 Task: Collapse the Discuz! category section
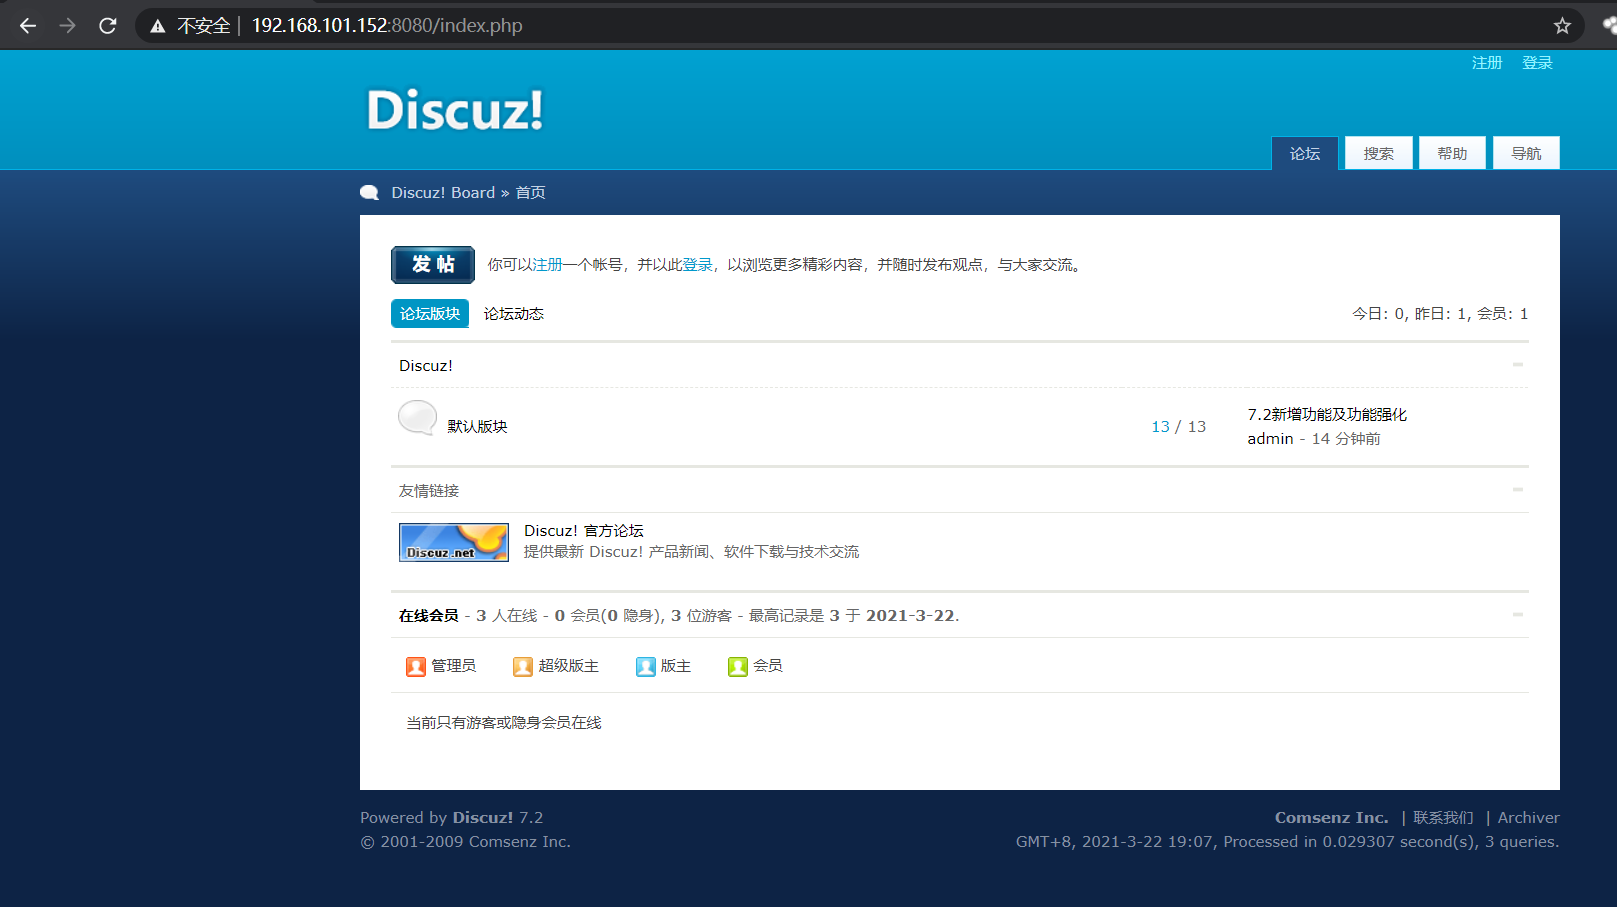pyautogui.click(x=1516, y=365)
